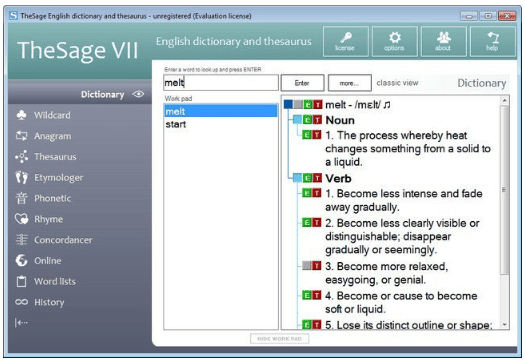Click the definitions vertical scrollbar thumb
The height and width of the screenshot is (360, 525).
point(504,190)
